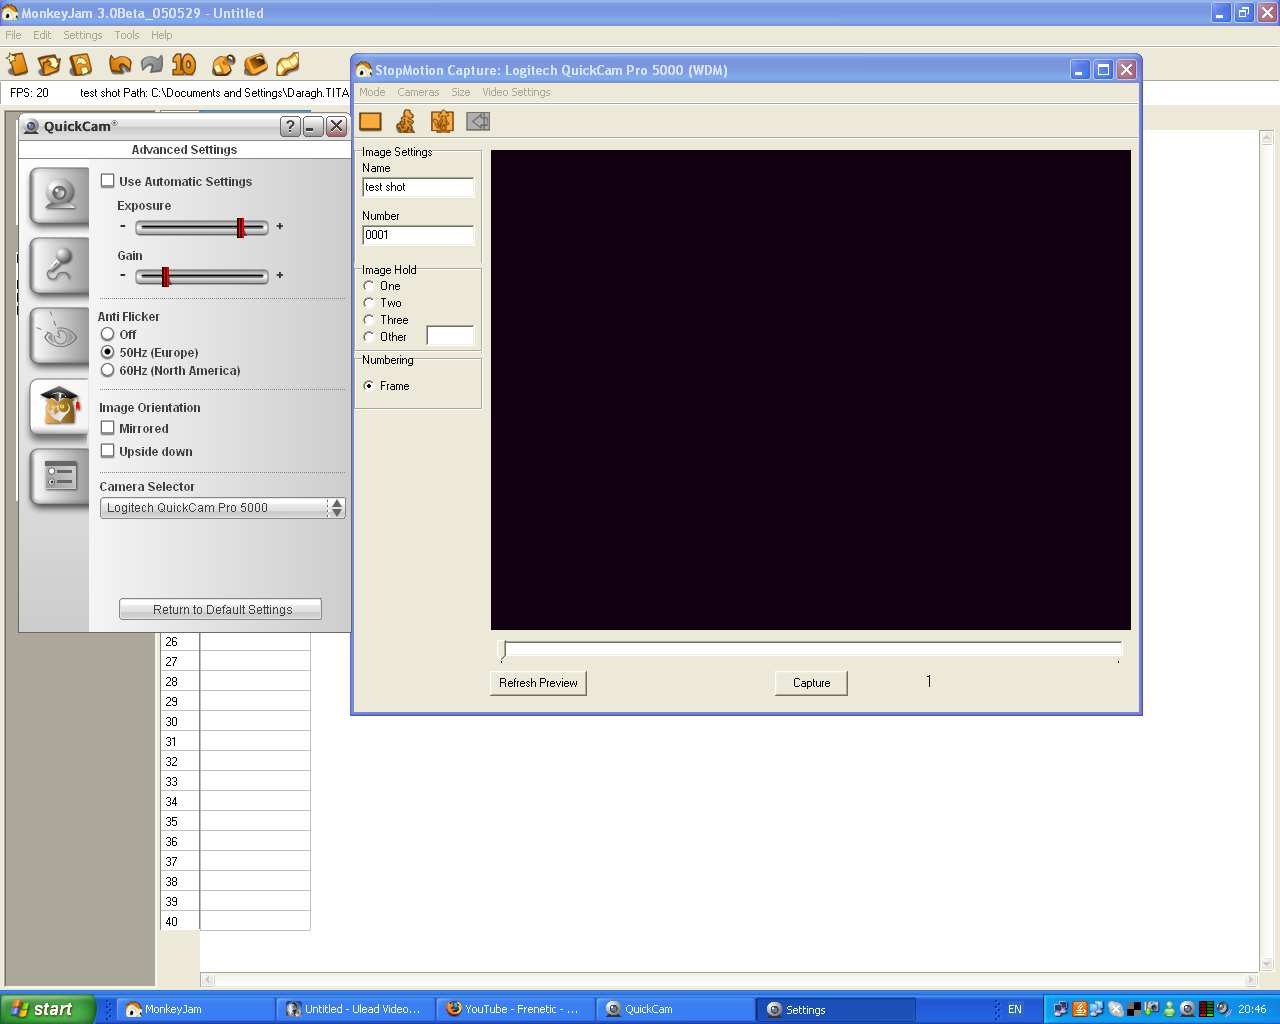Open the Video Settings menu
This screenshot has height=1024, width=1280.
(x=516, y=92)
